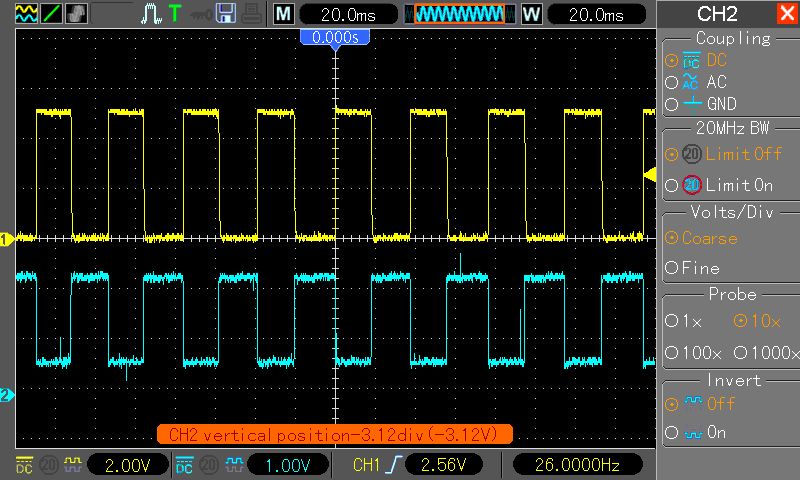The height and width of the screenshot is (480, 800).
Task: Click the green T trigger status icon
Action: tap(175, 14)
